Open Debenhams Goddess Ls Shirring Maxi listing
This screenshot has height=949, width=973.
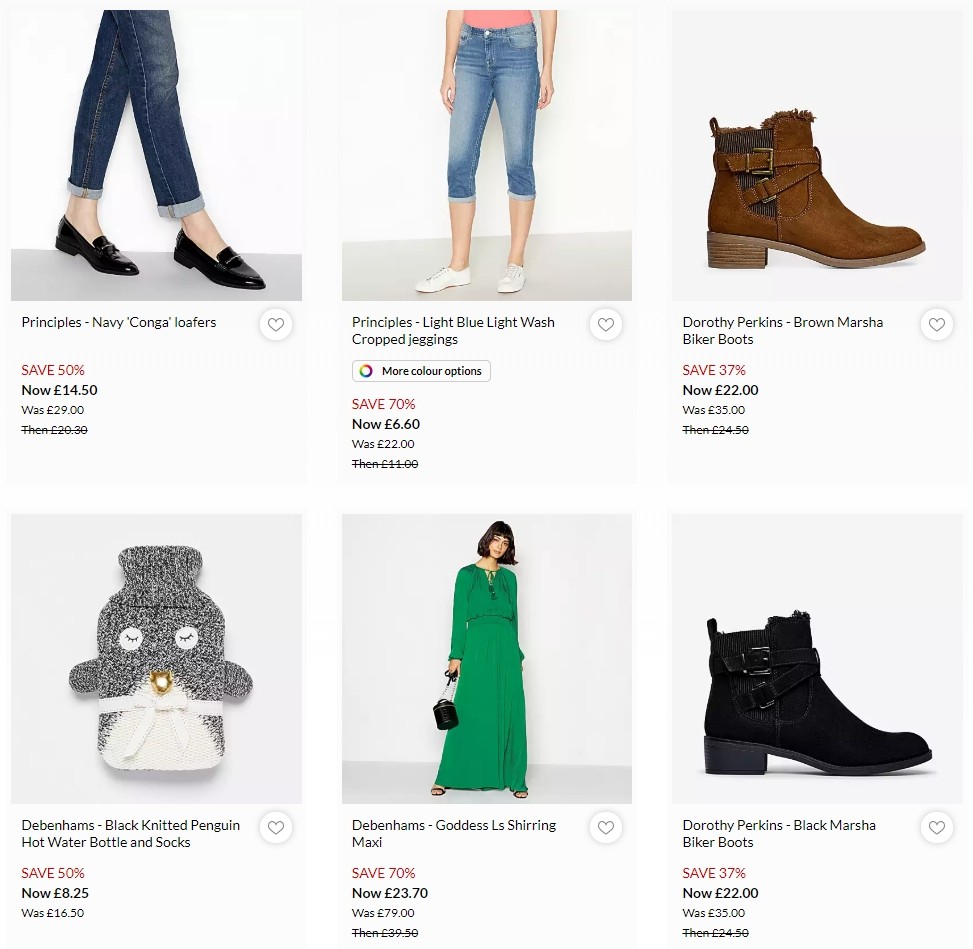pyautogui.click(x=453, y=833)
